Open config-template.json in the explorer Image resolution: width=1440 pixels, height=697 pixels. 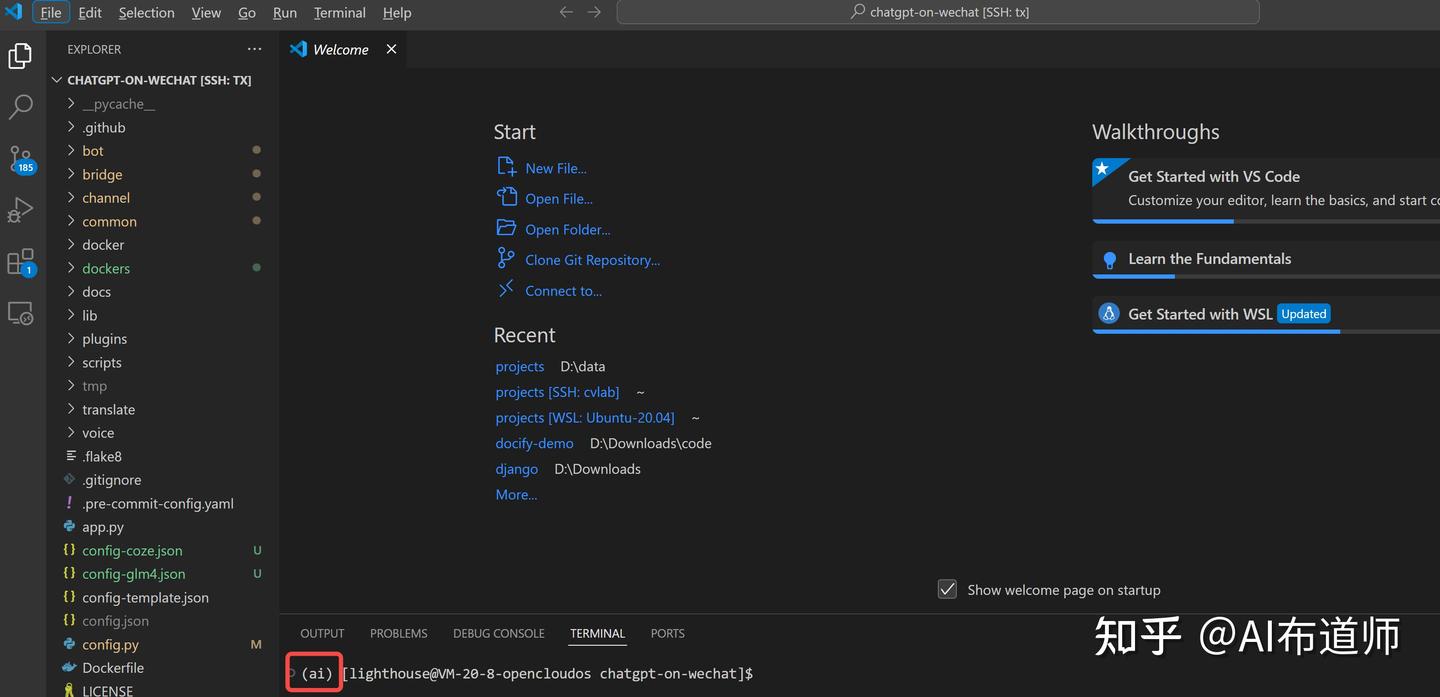coord(146,597)
